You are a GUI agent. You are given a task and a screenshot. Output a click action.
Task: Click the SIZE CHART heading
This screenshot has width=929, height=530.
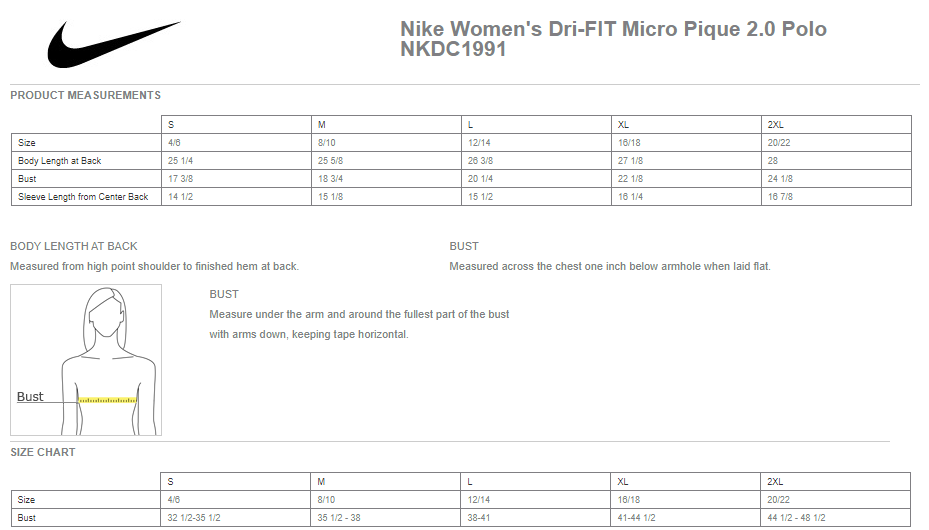pos(43,452)
